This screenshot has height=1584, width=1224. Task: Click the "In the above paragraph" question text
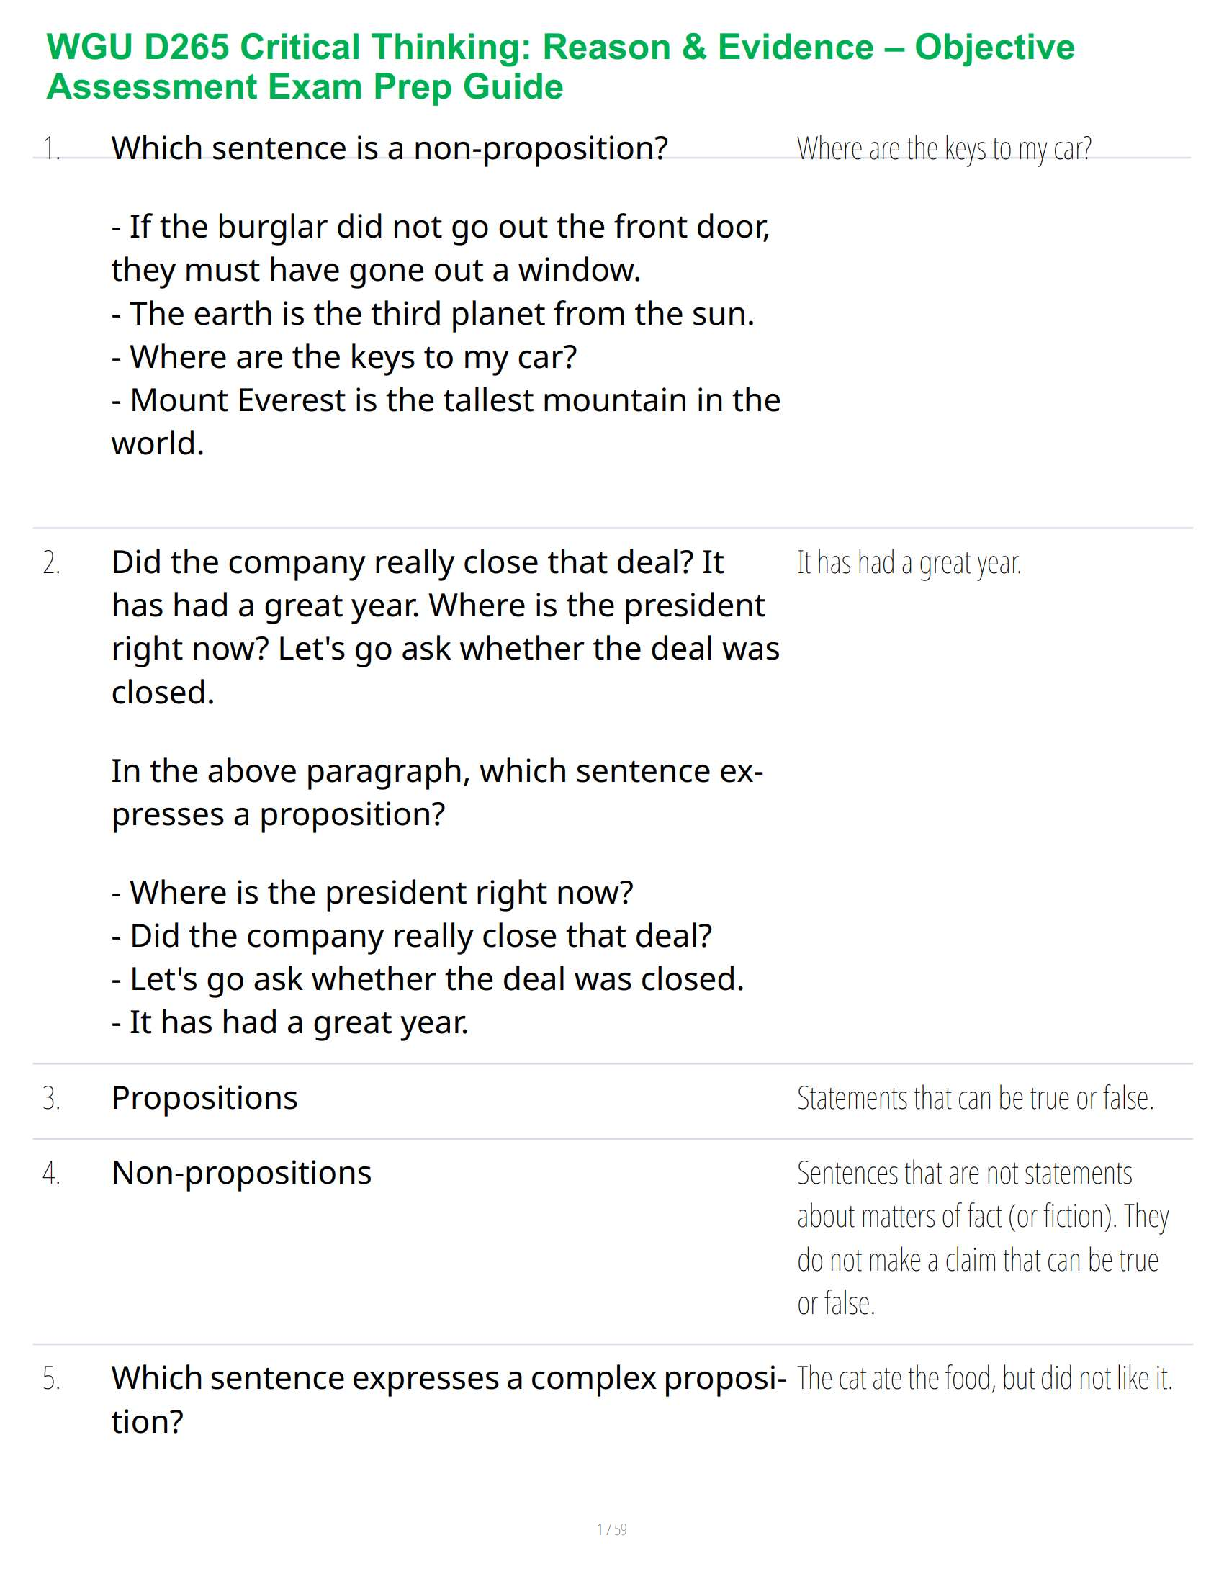pos(436,792)
